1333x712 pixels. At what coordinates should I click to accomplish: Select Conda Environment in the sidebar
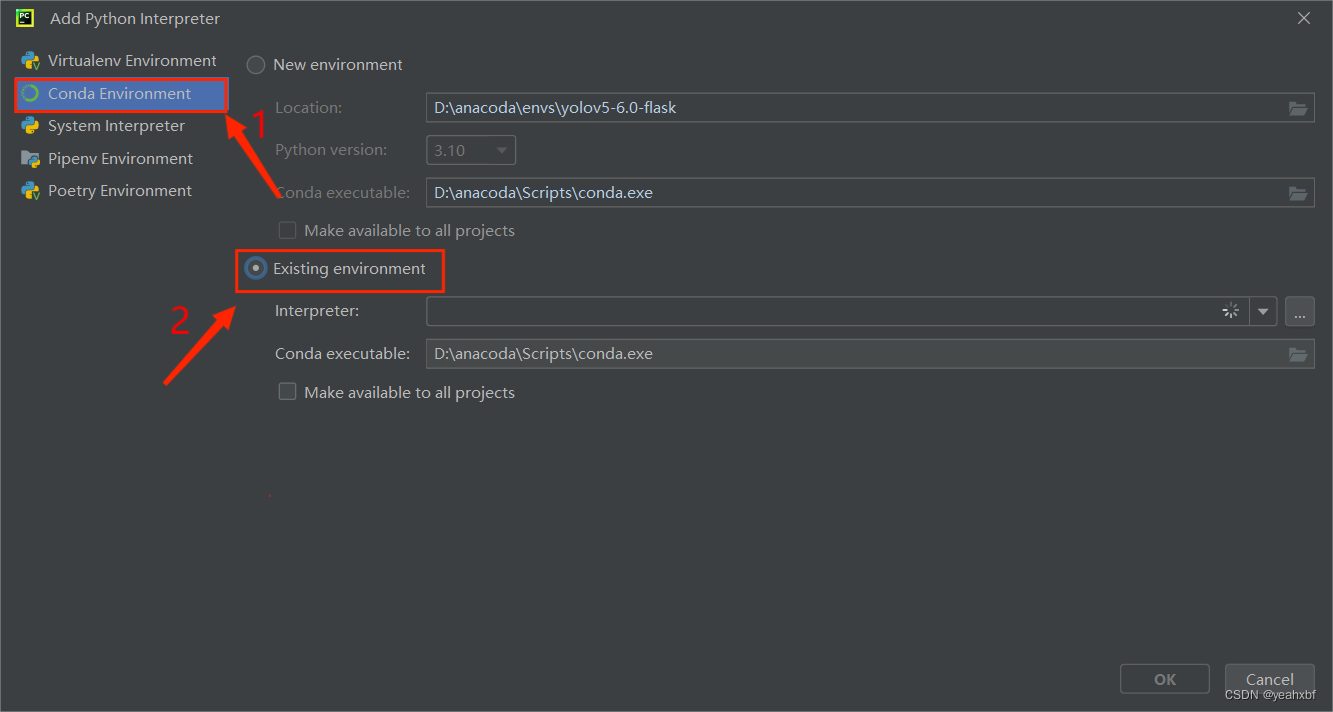121,94
